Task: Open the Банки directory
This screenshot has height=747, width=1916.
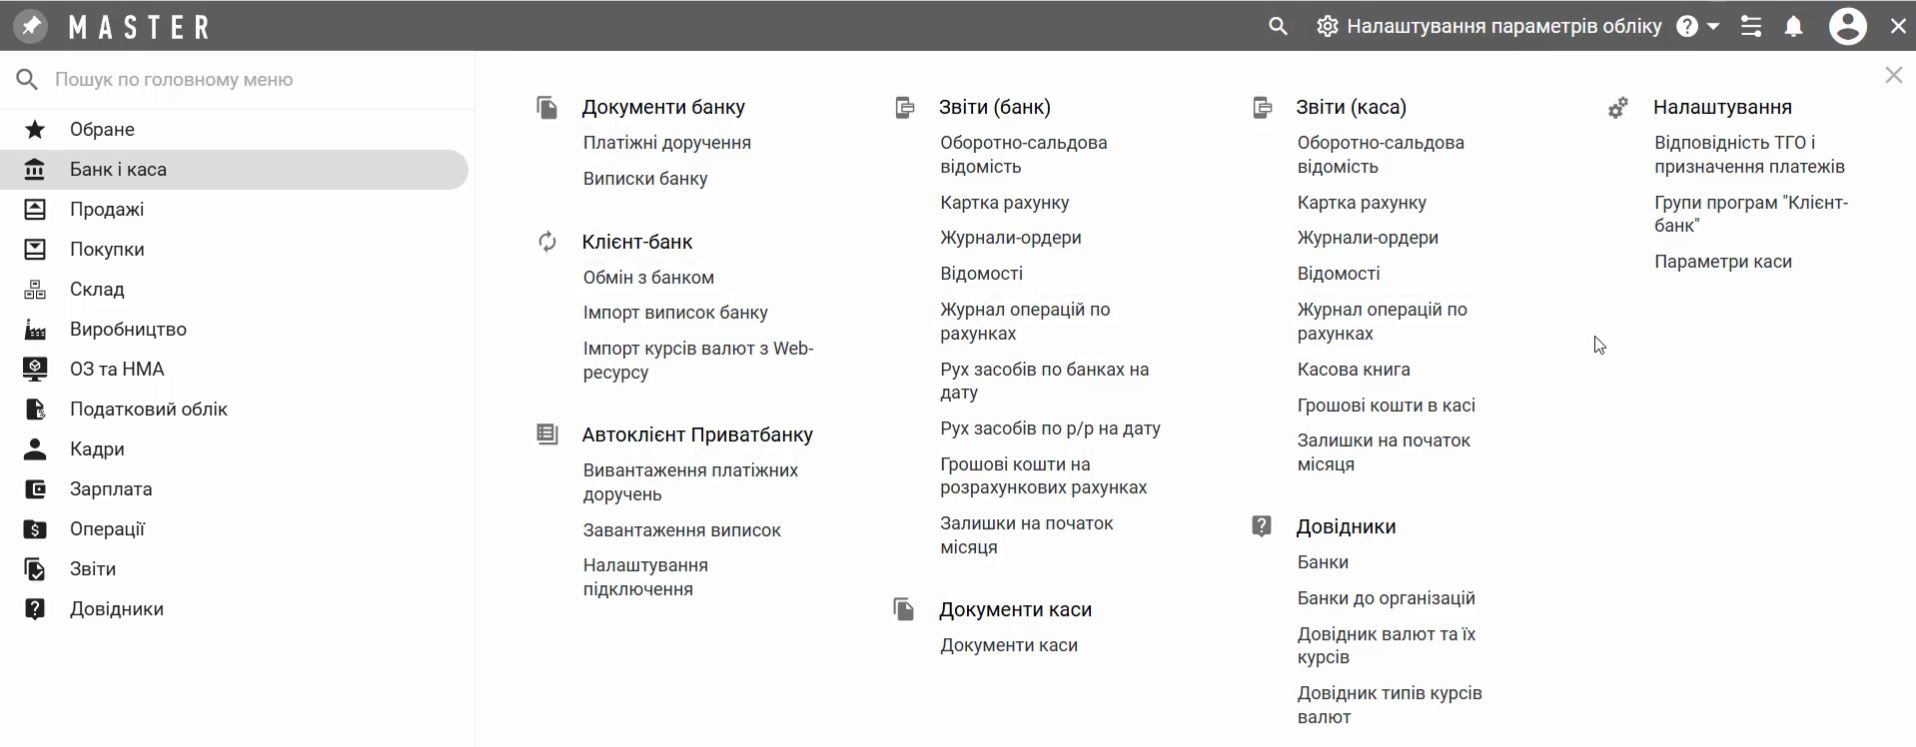Action: [x=1322, y=563]
